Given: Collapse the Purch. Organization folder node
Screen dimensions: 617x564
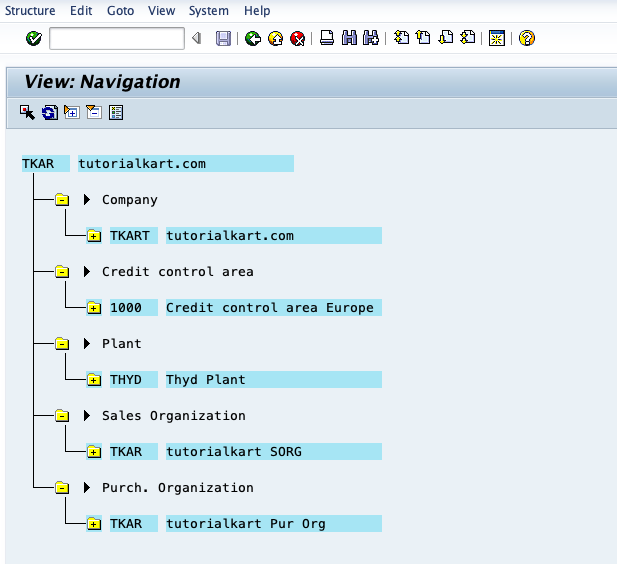Looking at the screenshot, I should pos(62,488).
